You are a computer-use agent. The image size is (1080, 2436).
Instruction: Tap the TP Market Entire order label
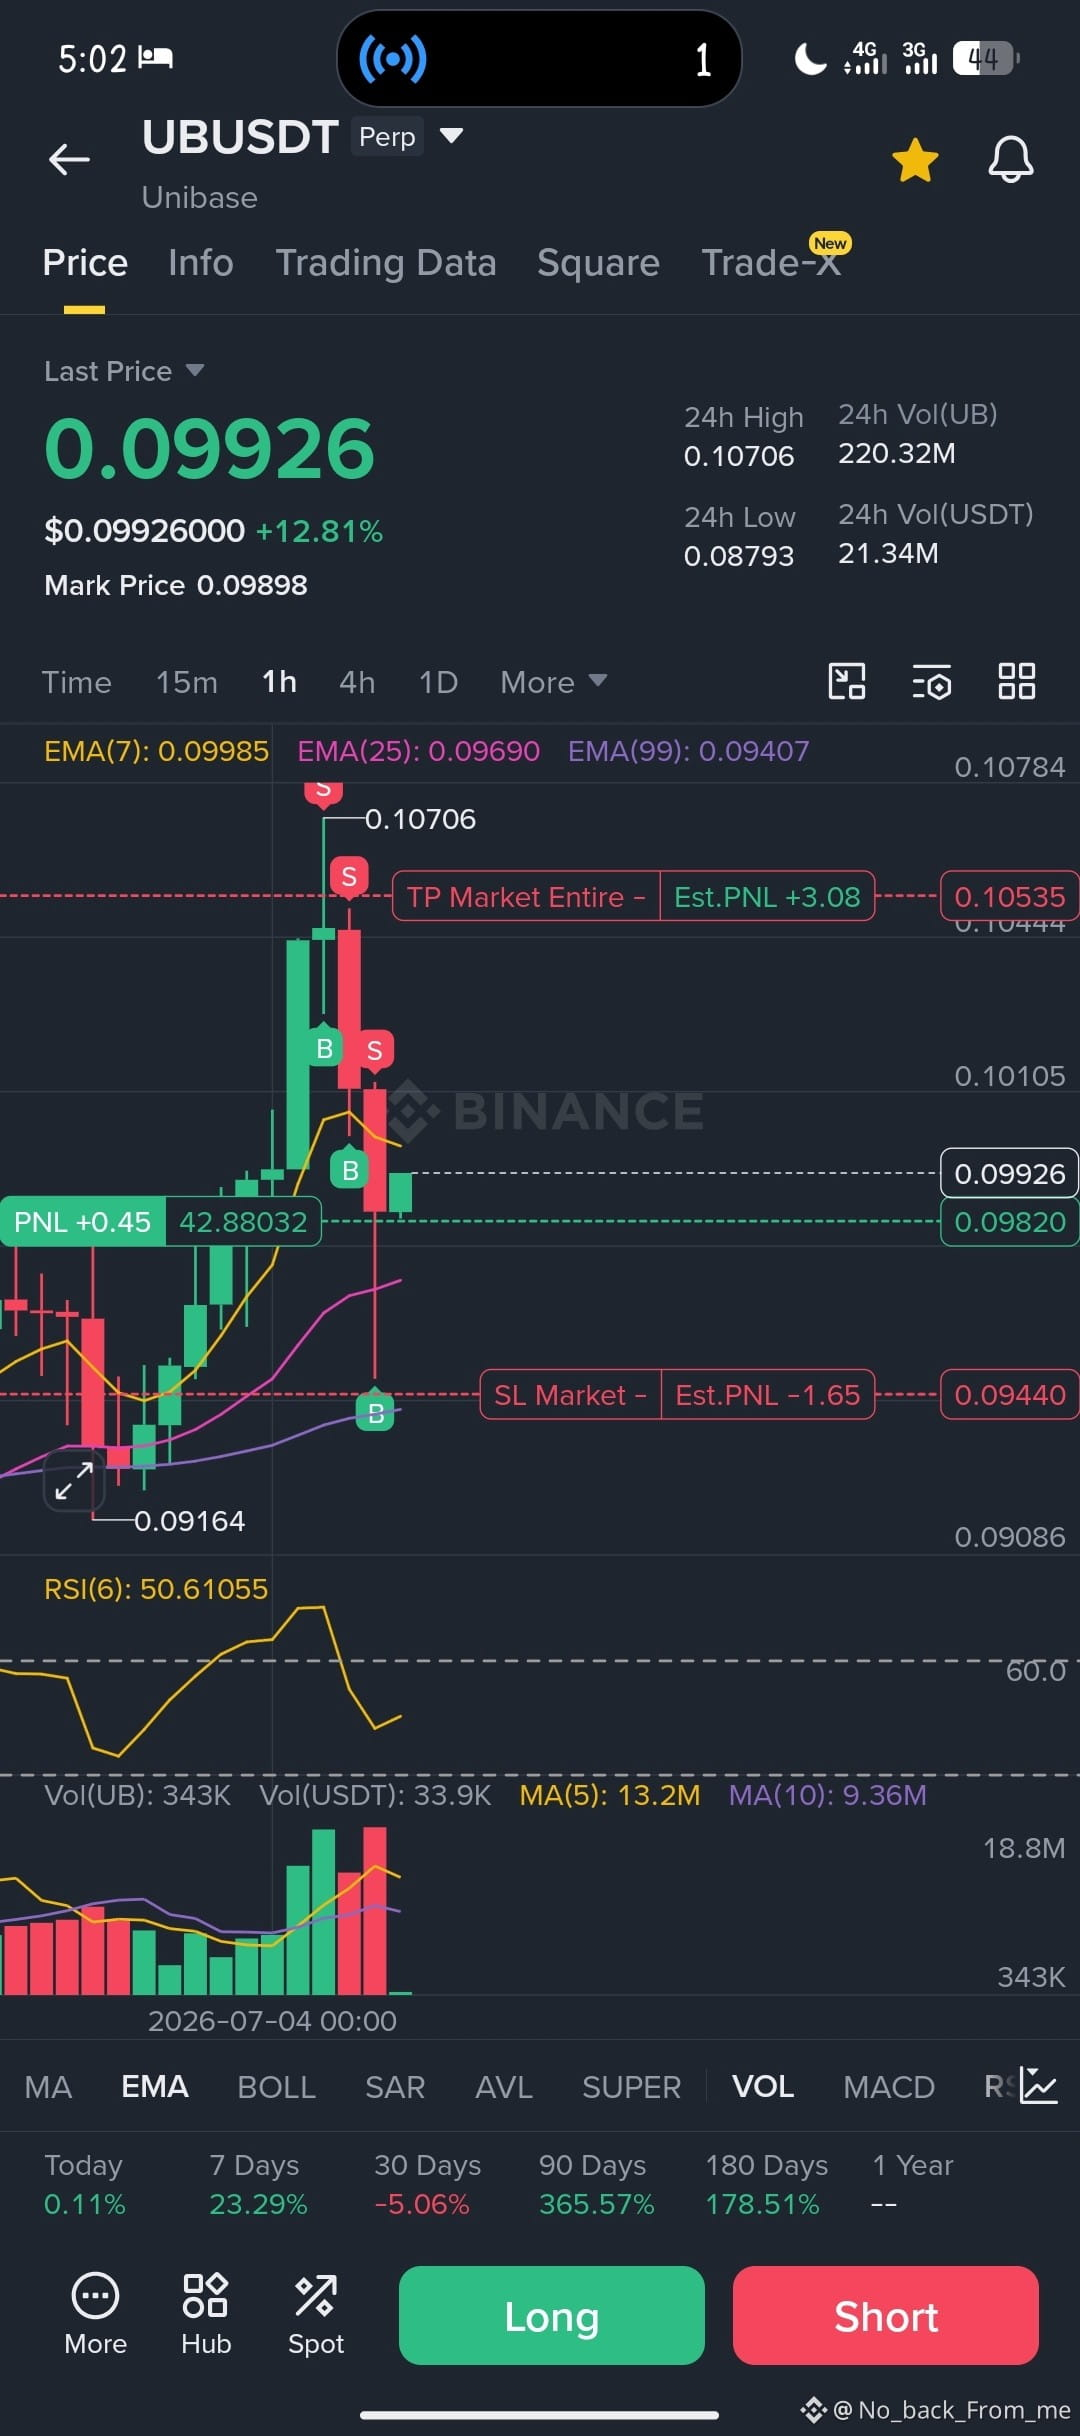(525, 896)
